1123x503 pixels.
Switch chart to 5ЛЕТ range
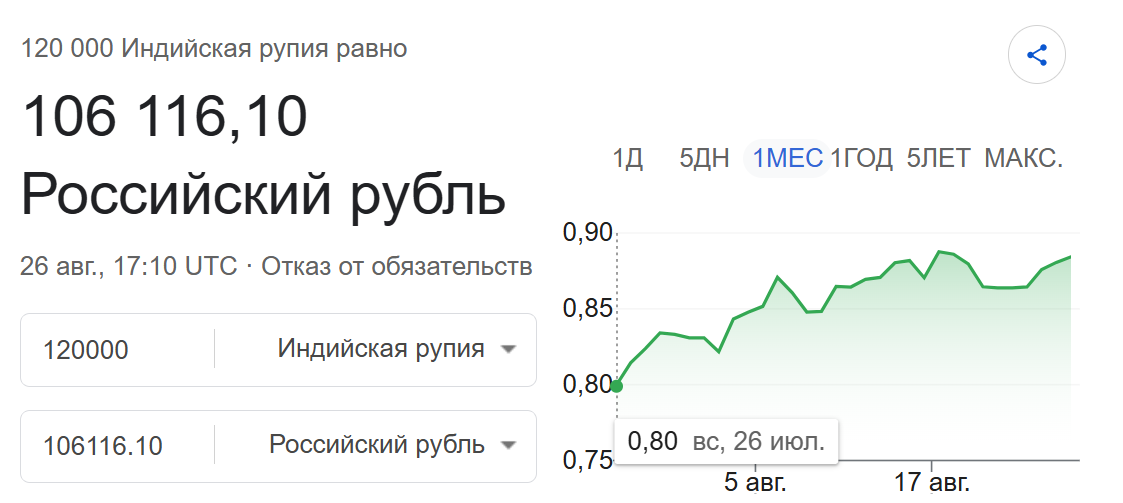click(x=938, y=158)
